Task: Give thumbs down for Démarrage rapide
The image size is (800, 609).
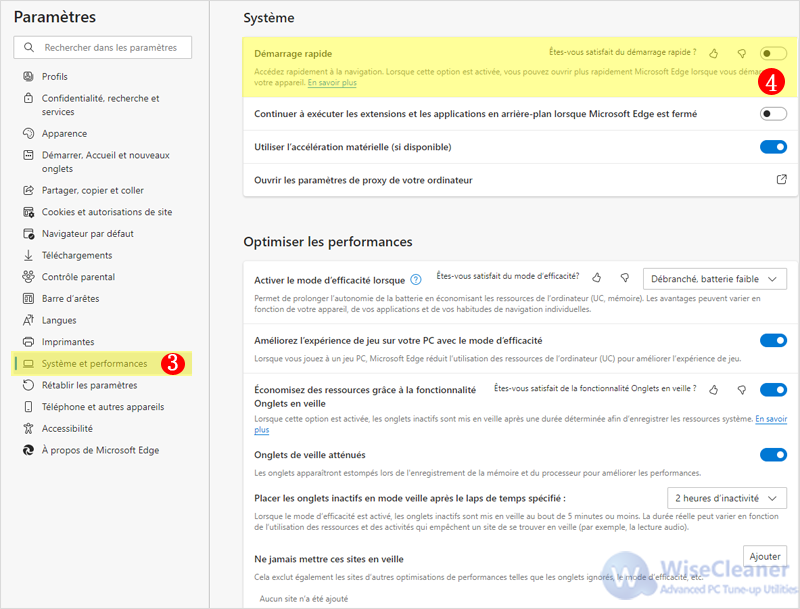Action: (742, 53)
